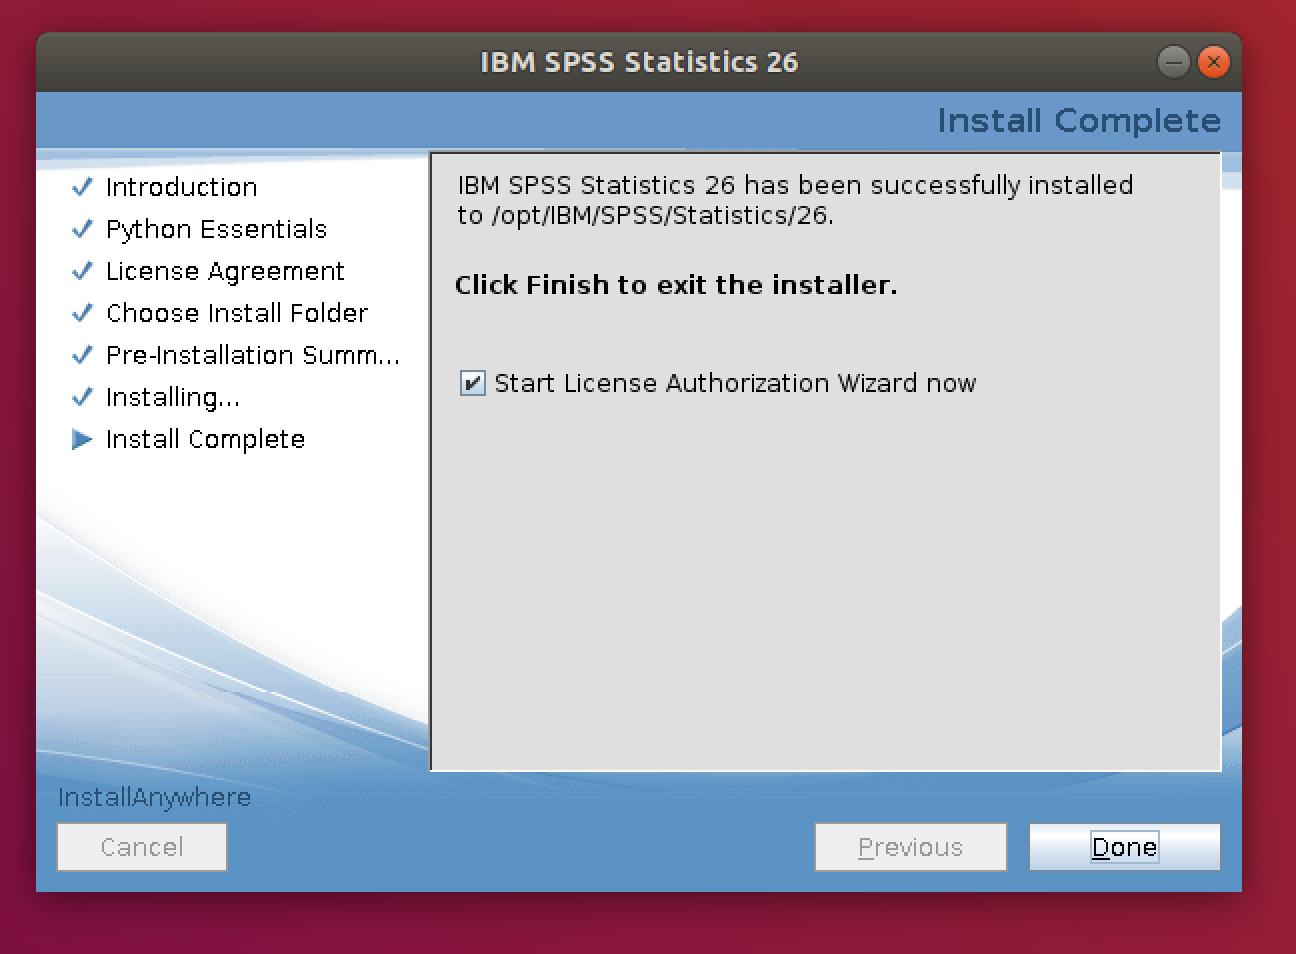Select the Introduction step label in sidebar
The image size is (1296, 954).
point(181,187)
